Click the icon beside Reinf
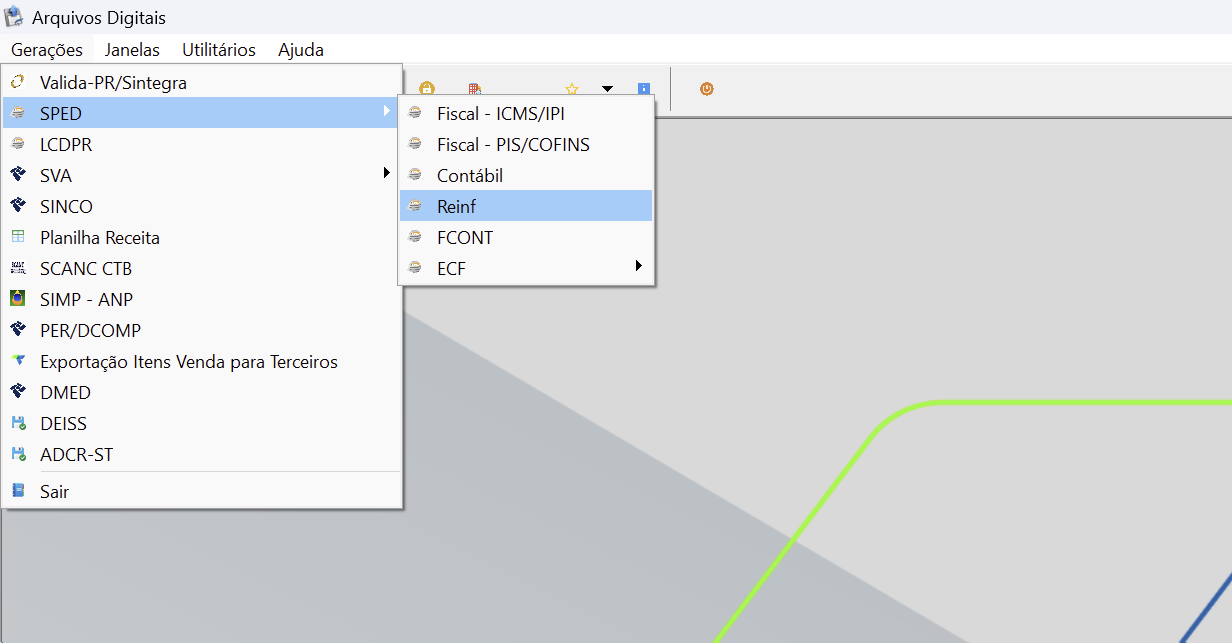1232x643 pixels. point(415,206)
